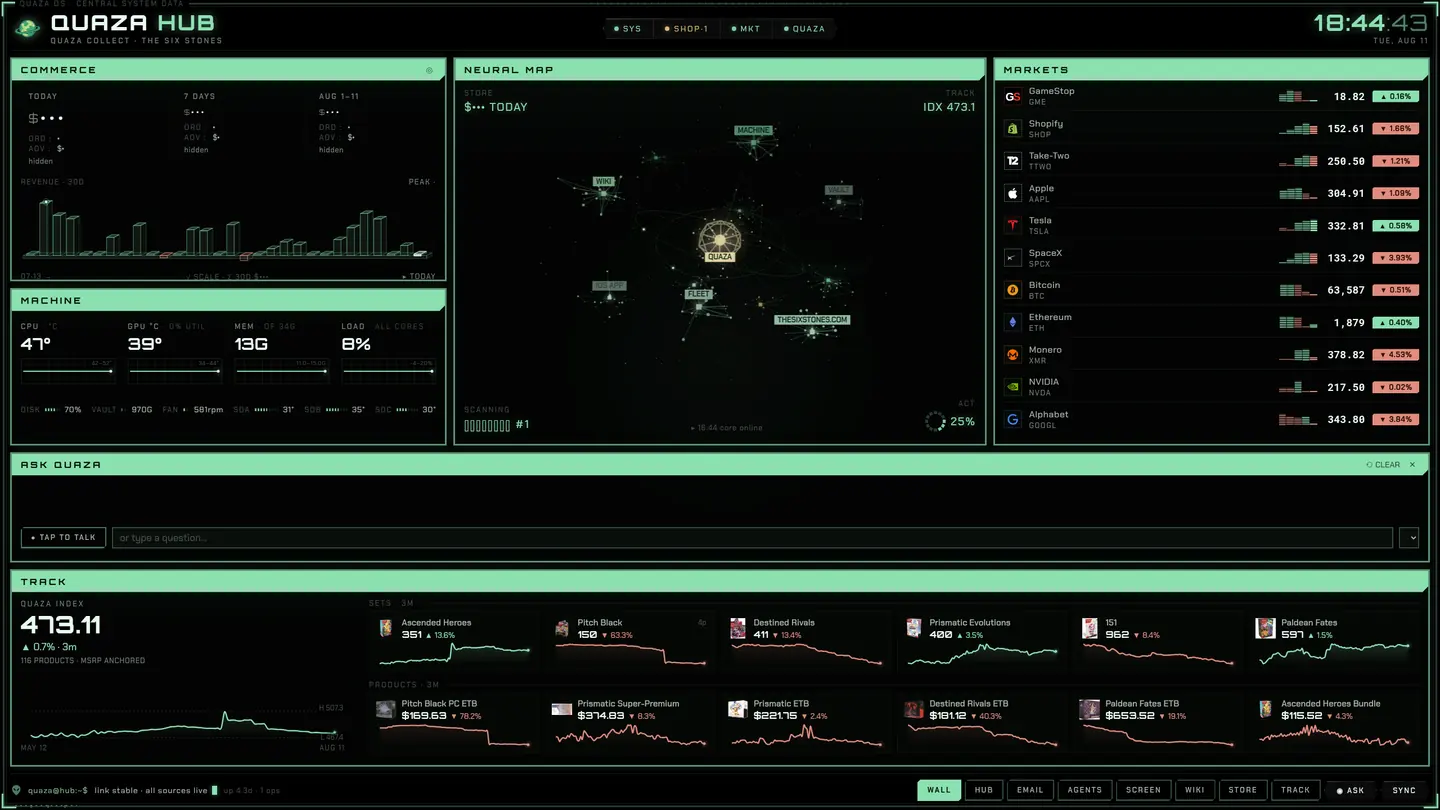1440x810 pixels.
Task: Open the WIKI tab in bottom bar
Action: [x=1195, y=790]
